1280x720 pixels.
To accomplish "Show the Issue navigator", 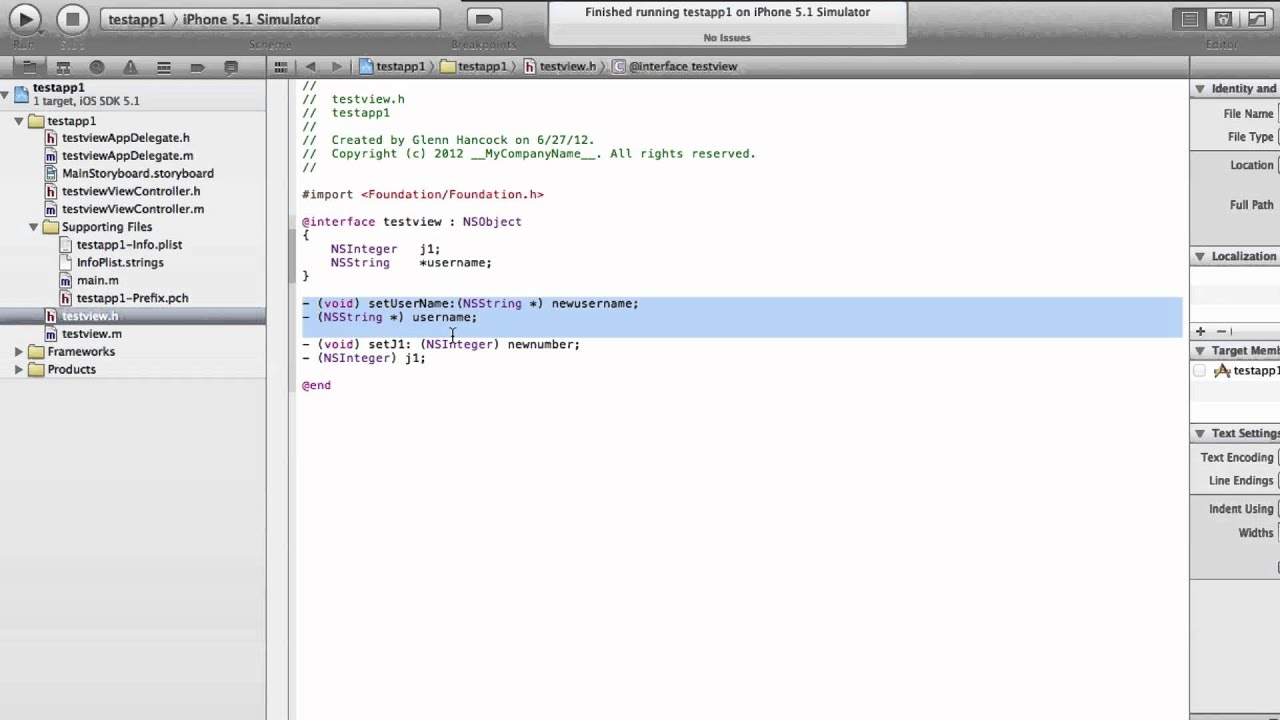I will click(x=130, y=67).
